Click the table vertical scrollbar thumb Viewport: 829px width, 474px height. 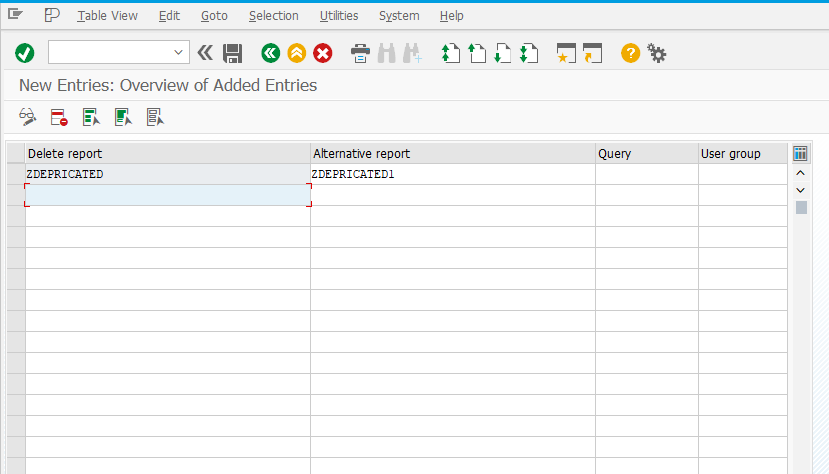click(801, 208)
